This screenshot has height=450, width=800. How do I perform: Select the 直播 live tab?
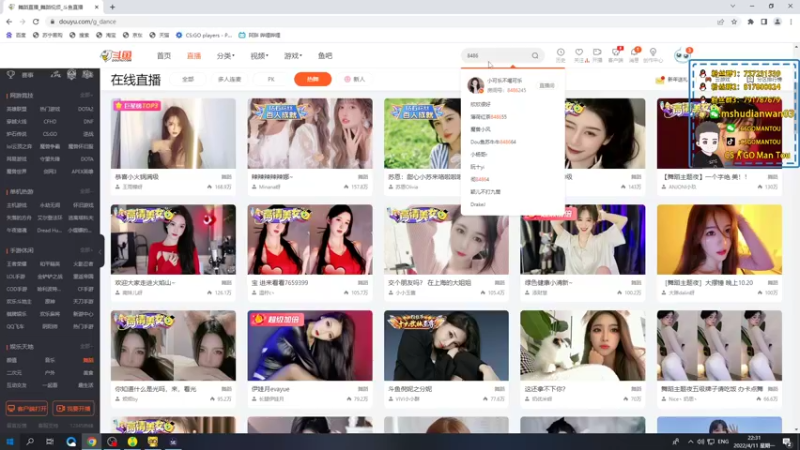tap(194, 56)
